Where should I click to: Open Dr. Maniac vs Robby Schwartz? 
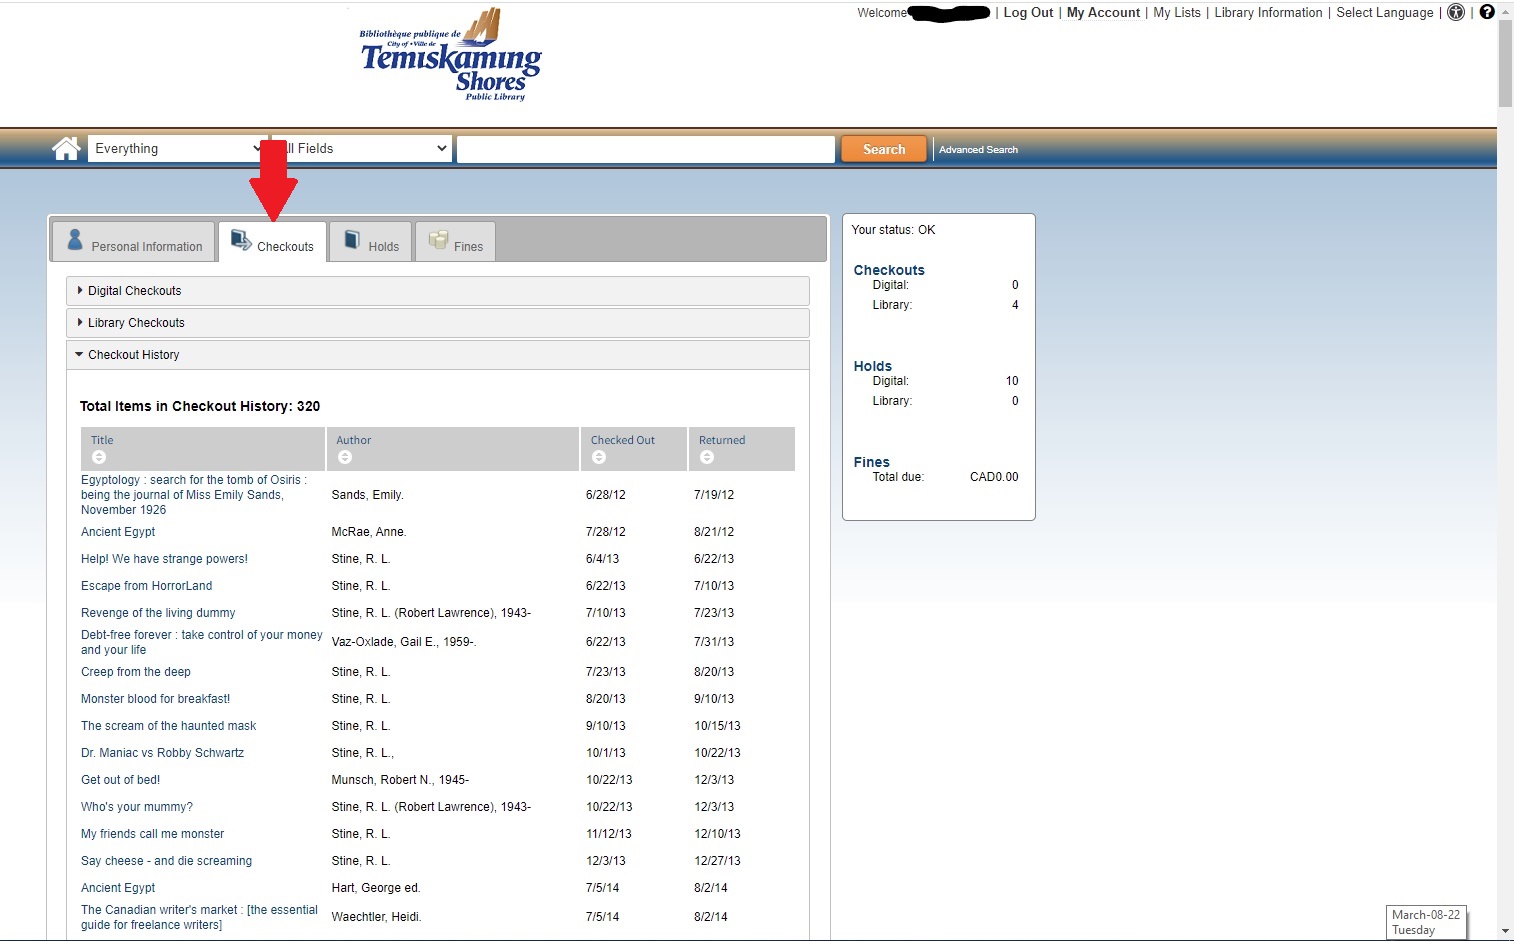click(x=162, y=753)
